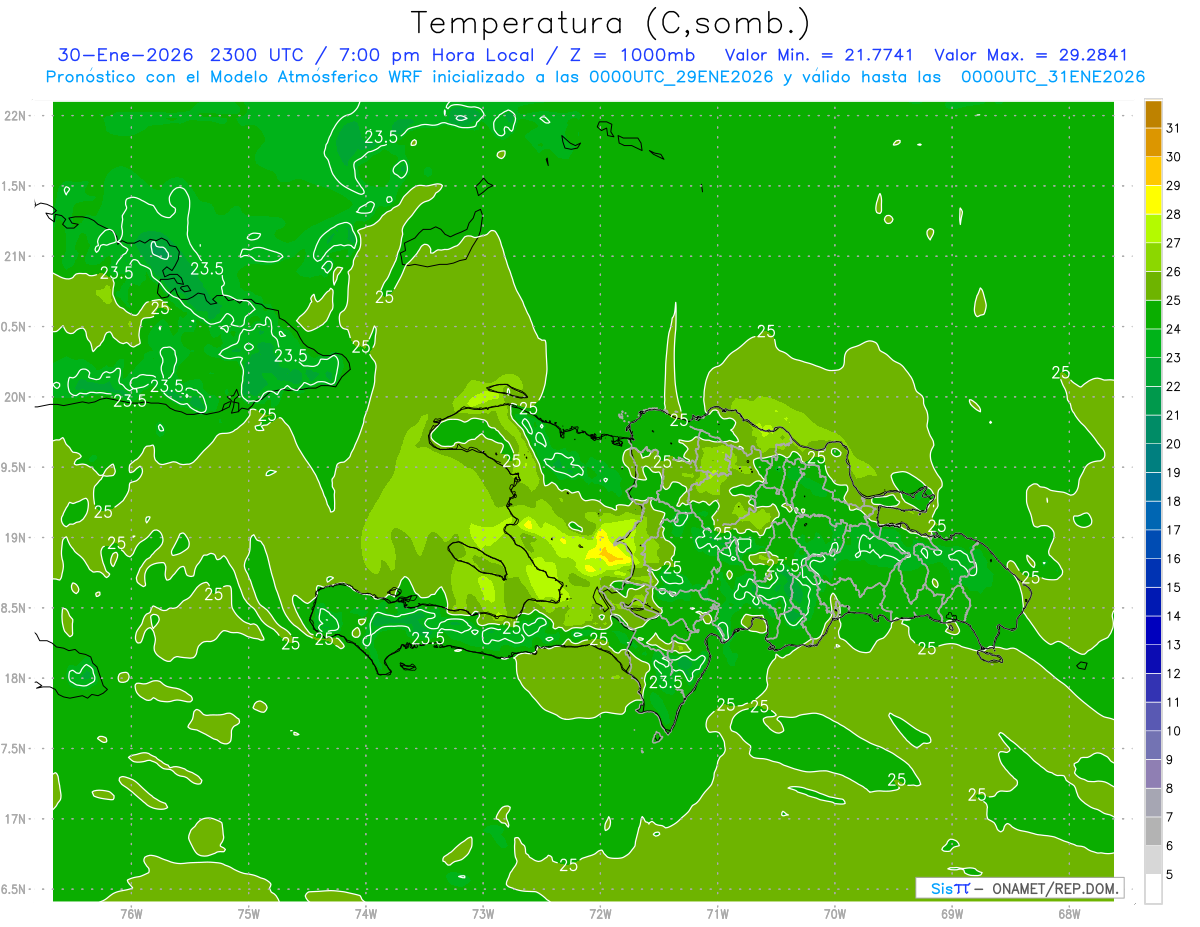Click the '75W' longitude axis label
Image resolution: width=1200 pixels, height=927 pixels.
(x=249, y=912)
